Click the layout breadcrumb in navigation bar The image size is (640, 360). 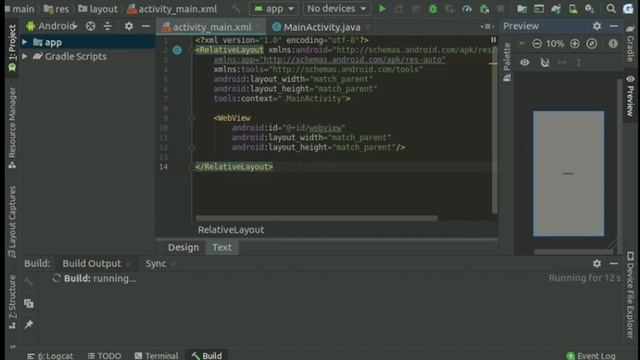pos(98,9)
